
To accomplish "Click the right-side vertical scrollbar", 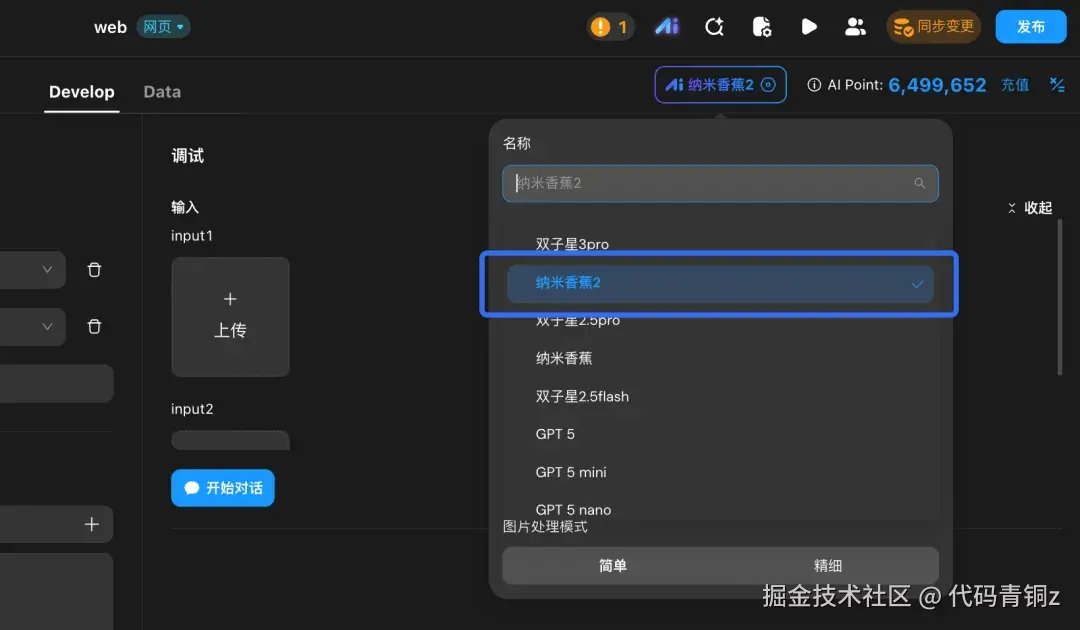I will 1059,297.
